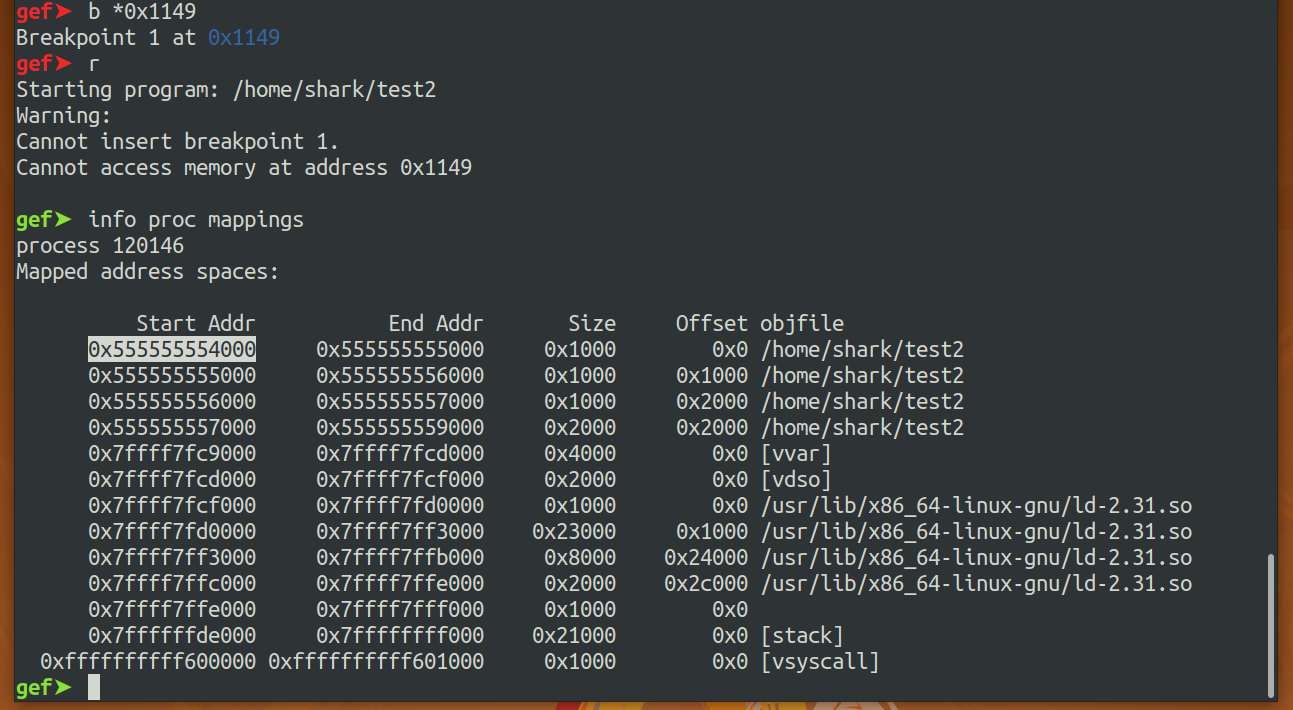This screenshot has width=1293, height=710.
Task: Click size value 0x21000
Action: [574, 636]
